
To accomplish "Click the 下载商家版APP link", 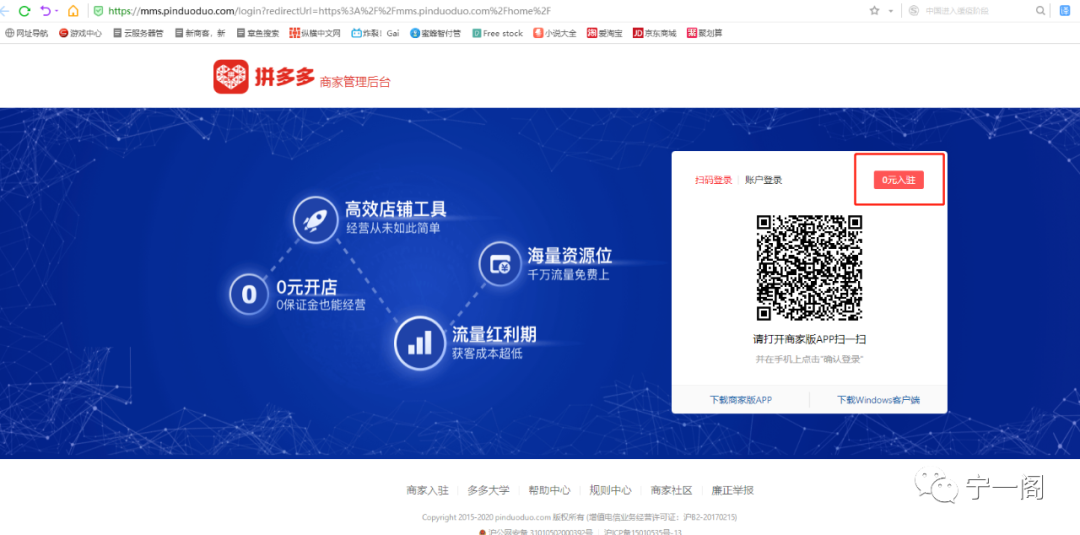I will [740, 400].
